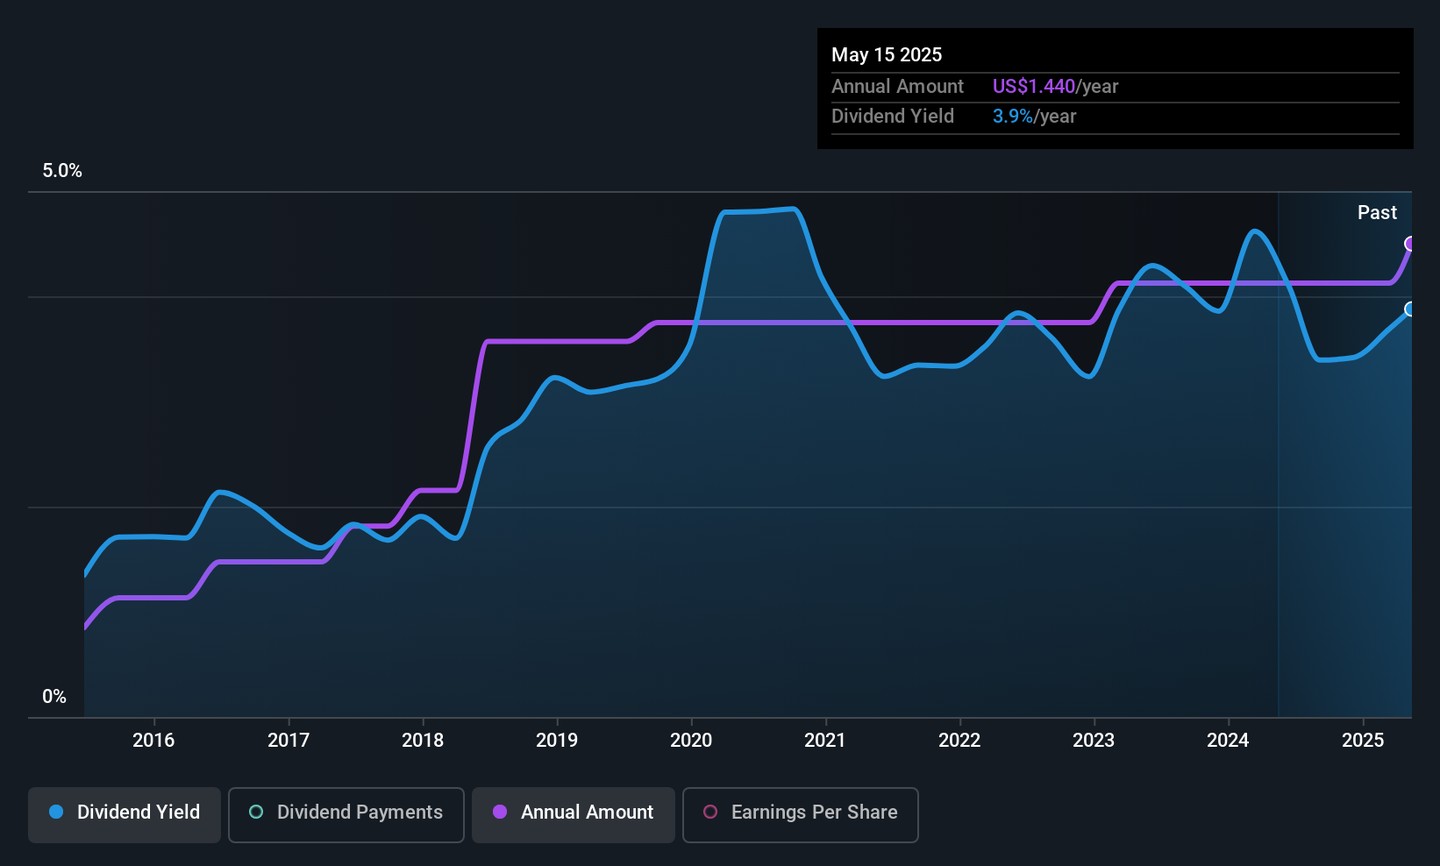Screen dimensions: 1440x866
Task: Click the 2016 label on the x-axis
Action: click(153, 740)
